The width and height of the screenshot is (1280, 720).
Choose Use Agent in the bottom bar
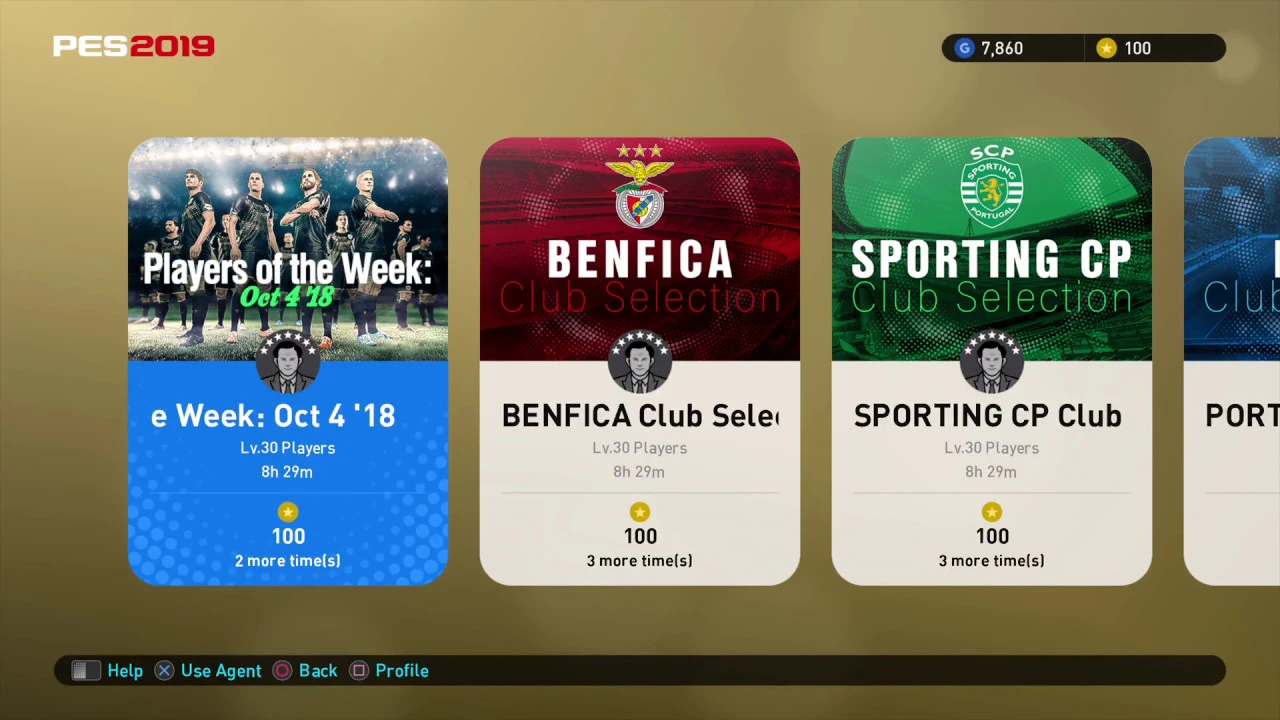[x=221, y=671]
